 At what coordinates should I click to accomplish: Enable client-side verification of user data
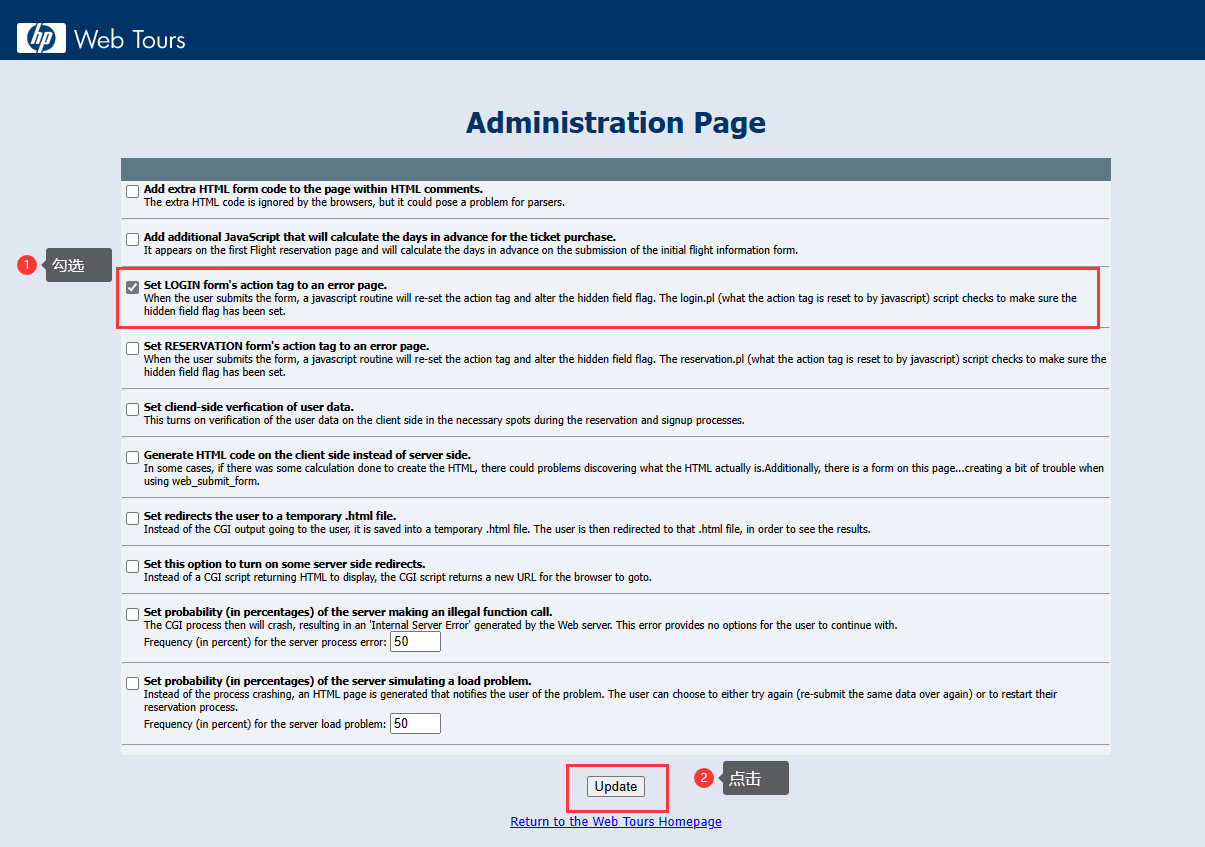pos(132,409)
